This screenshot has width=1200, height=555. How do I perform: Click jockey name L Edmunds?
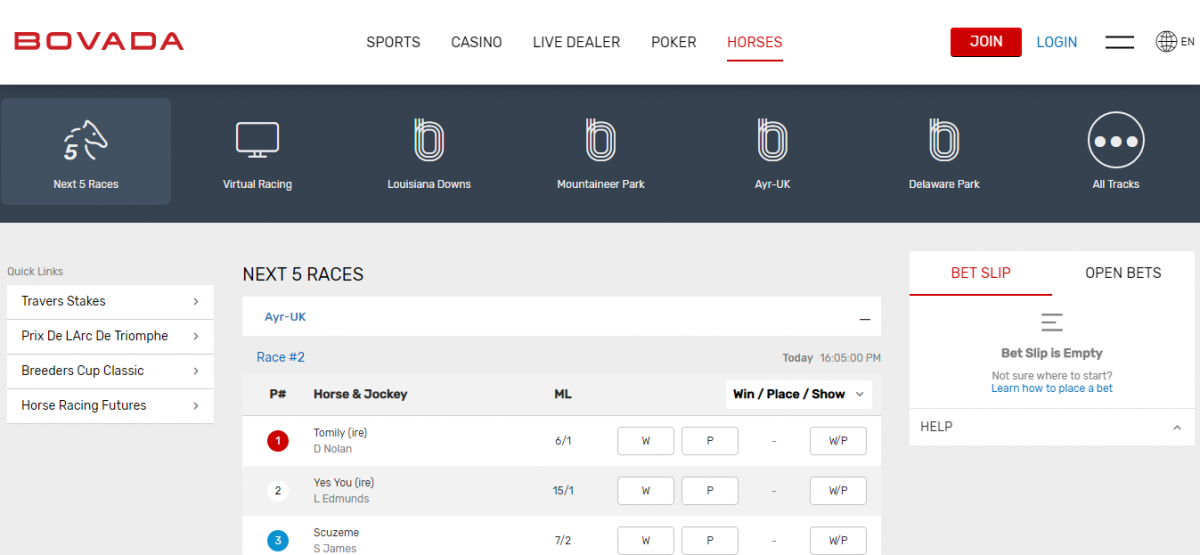tap(341, 499)
